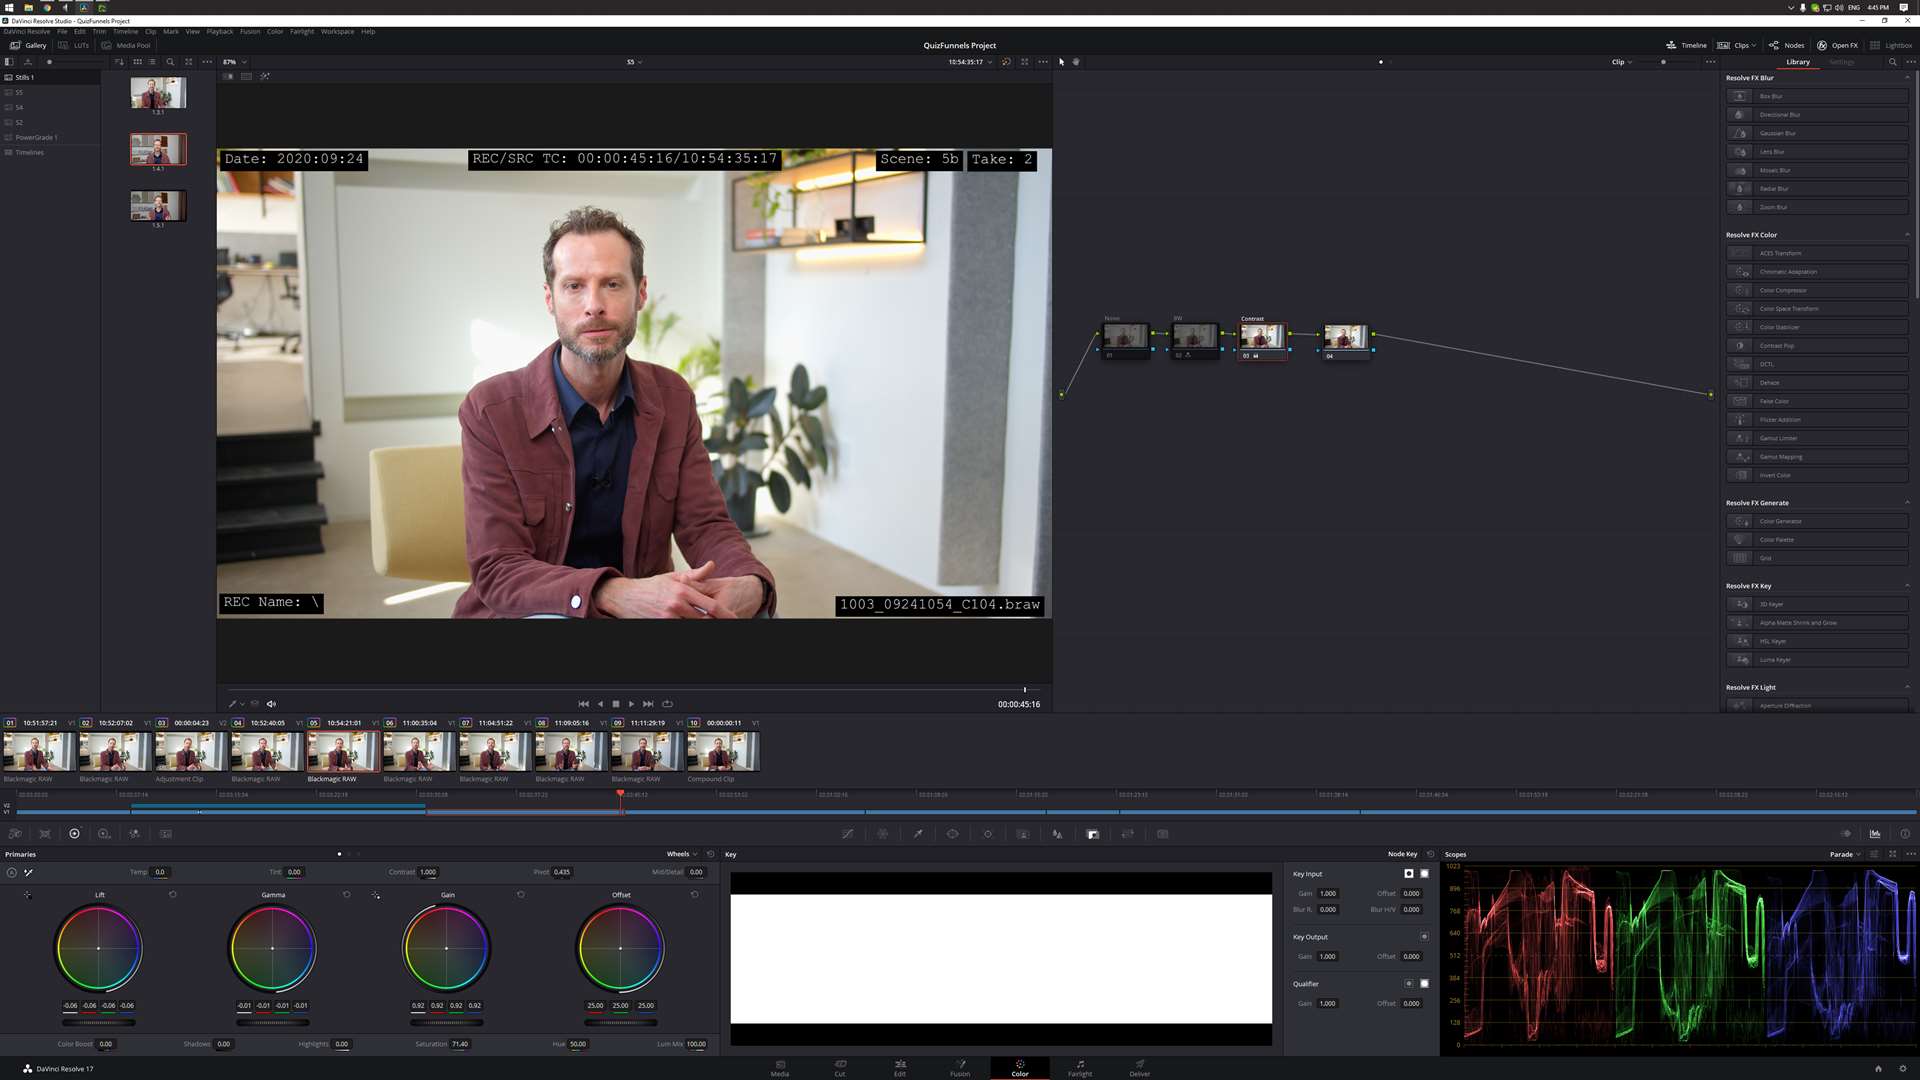
Task: Open the Playback menu
Action: (220, 31)
